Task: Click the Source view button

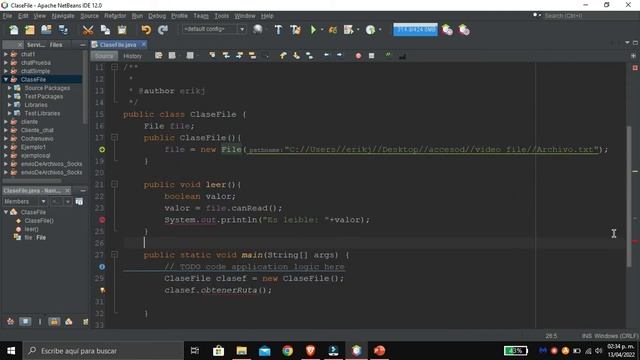Action: 104,56
